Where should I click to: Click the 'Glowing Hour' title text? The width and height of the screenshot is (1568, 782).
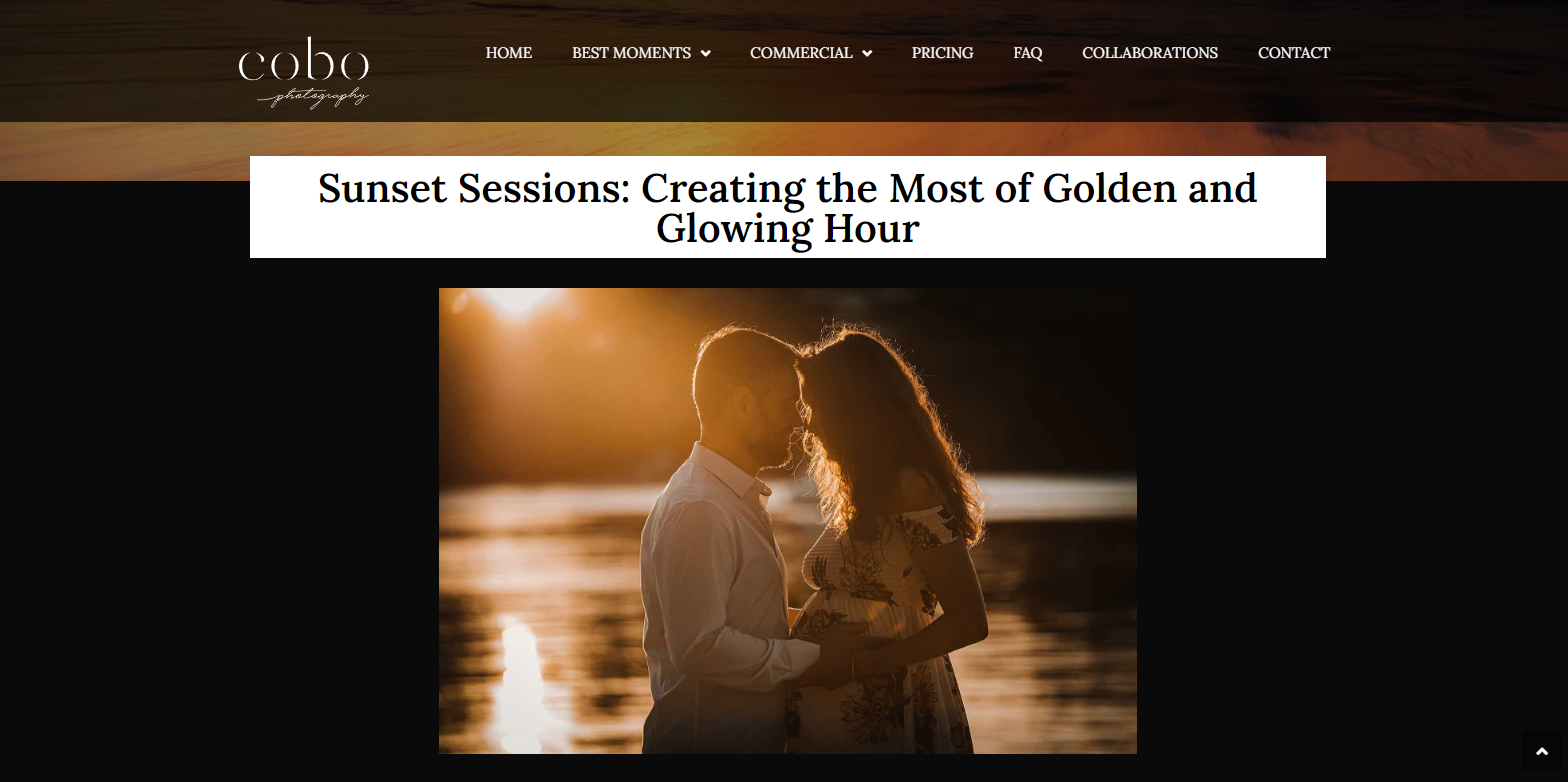click(788, 229)
